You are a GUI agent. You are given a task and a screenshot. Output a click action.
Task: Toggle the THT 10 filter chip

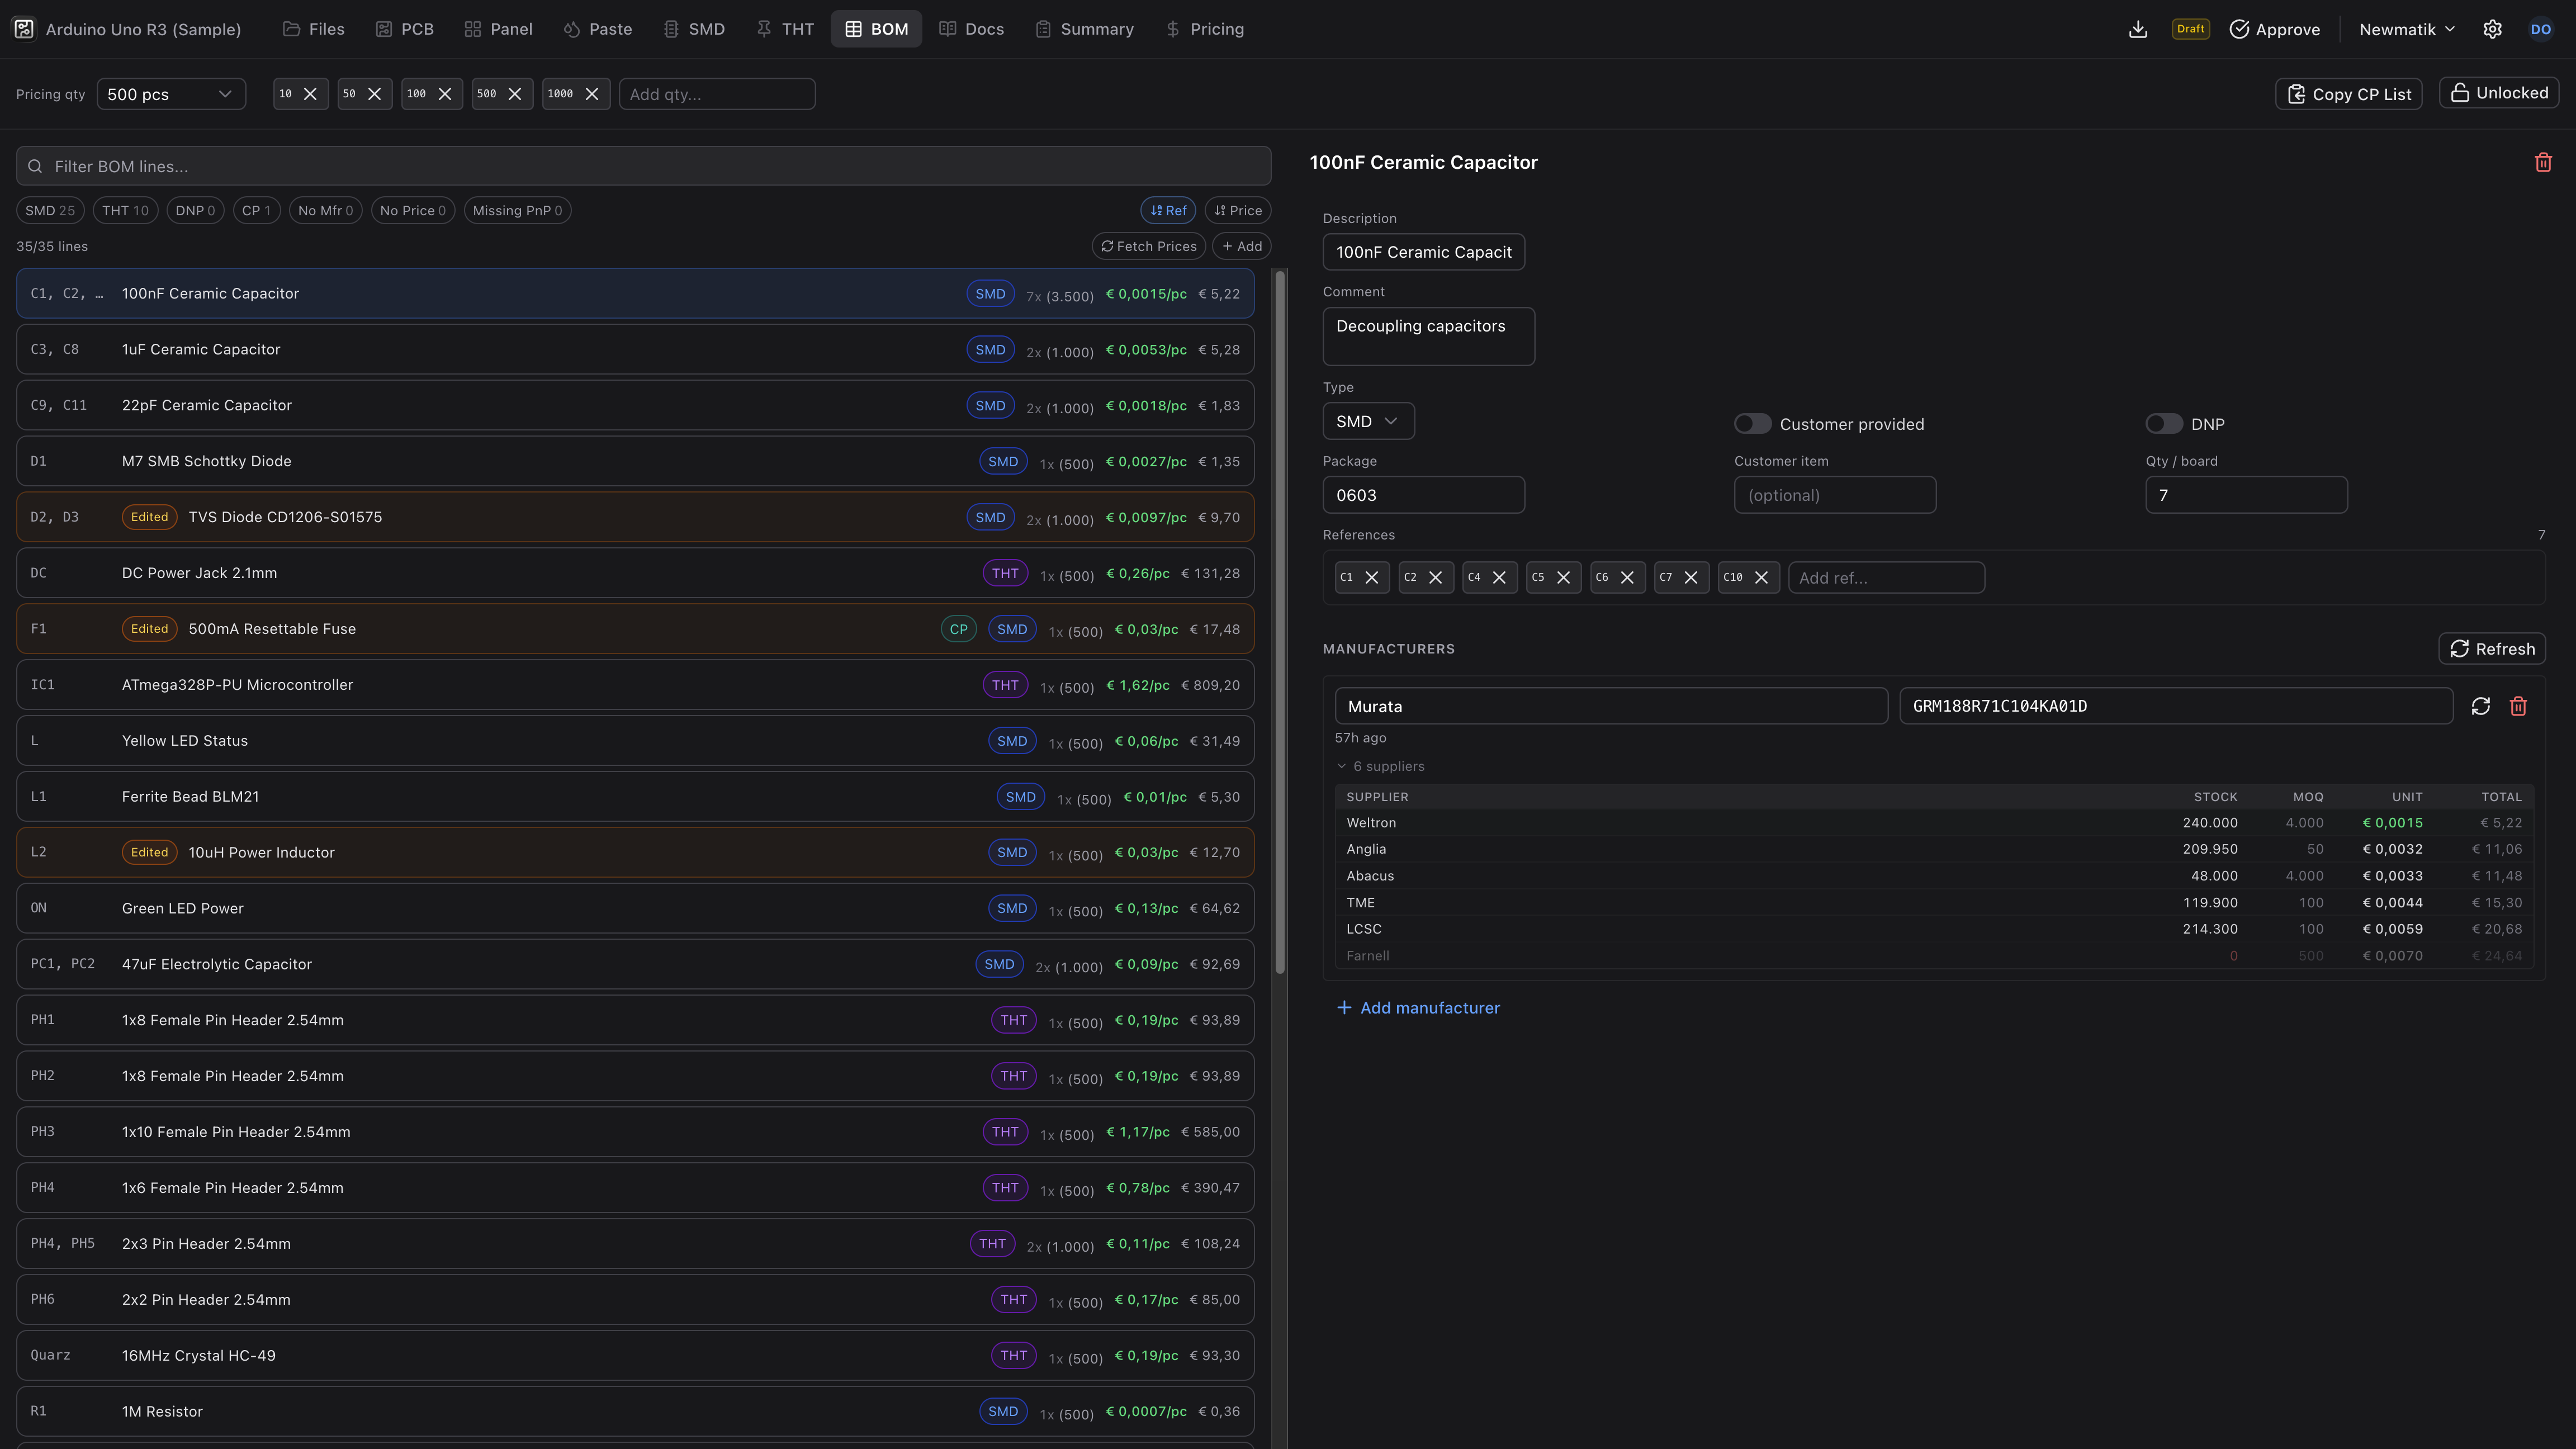pyautogui.click(x=125, y=210)
